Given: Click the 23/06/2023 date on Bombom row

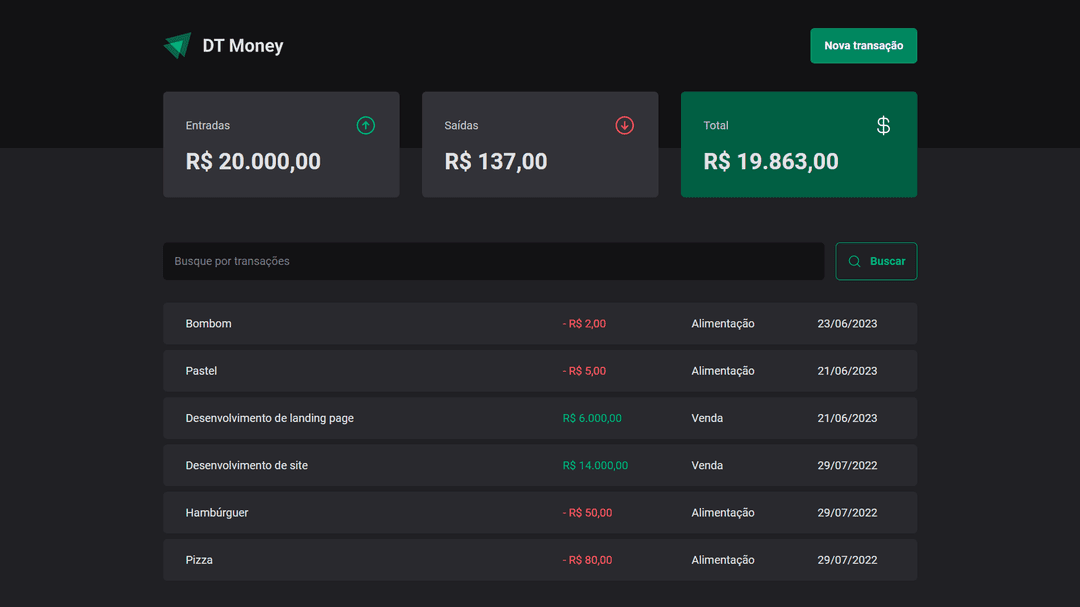Looking at the screenshot, I should pyautogui.click(x=847, y=323).
